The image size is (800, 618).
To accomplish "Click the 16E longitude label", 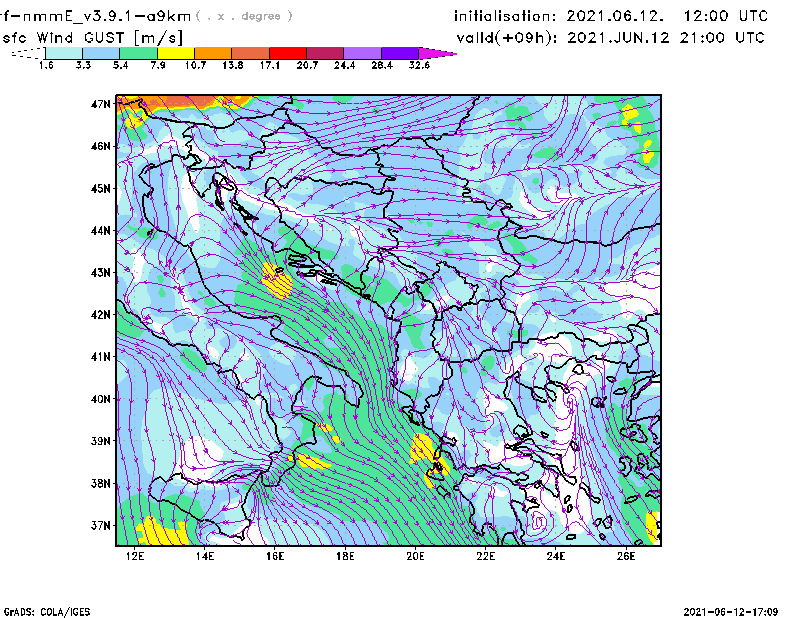I will 275,556.
